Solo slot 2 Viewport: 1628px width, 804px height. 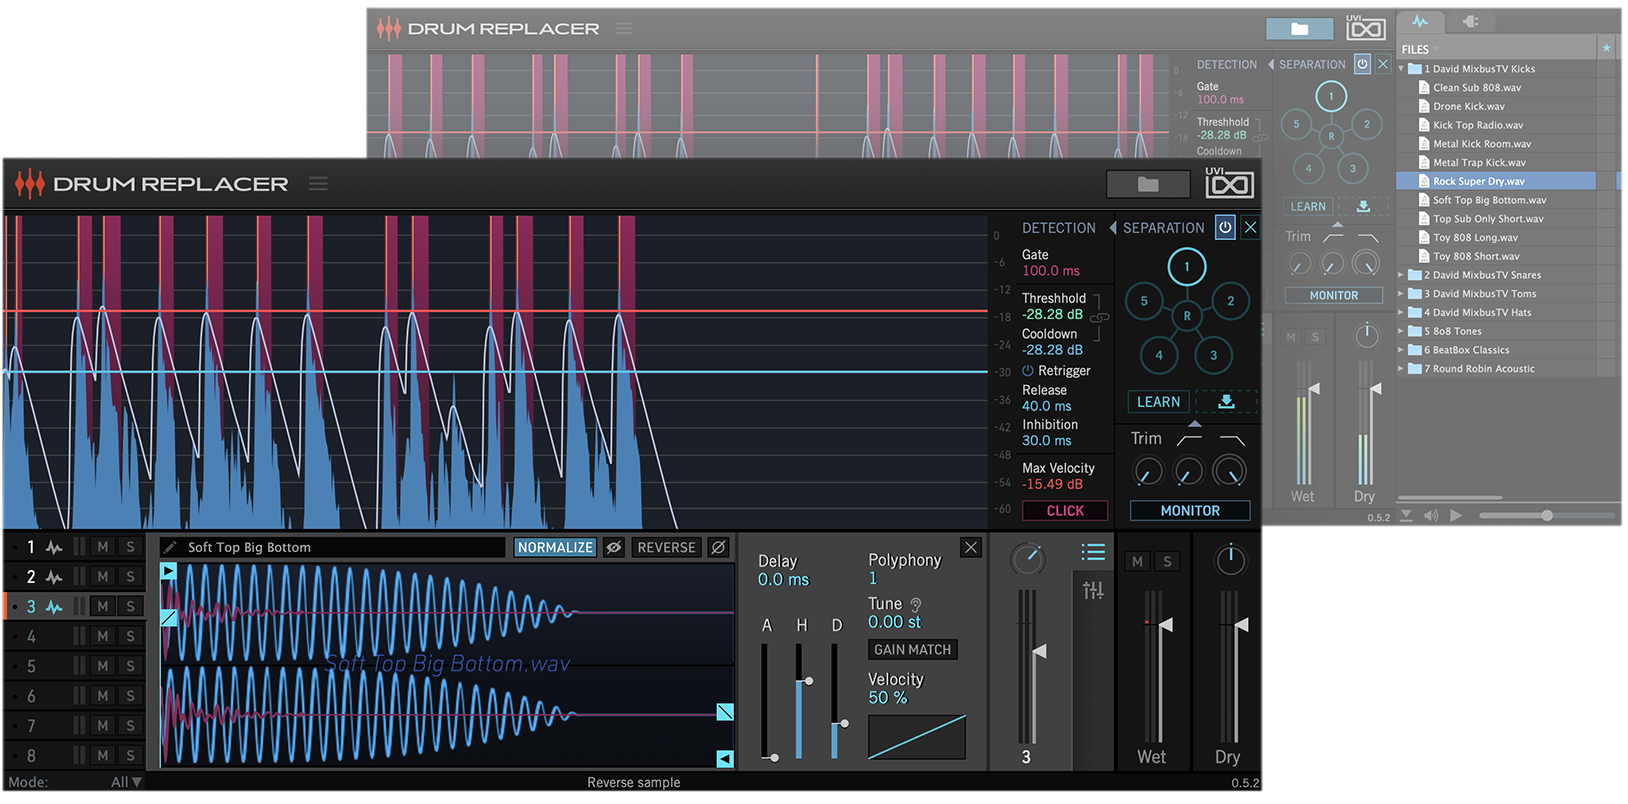point(130,577)
